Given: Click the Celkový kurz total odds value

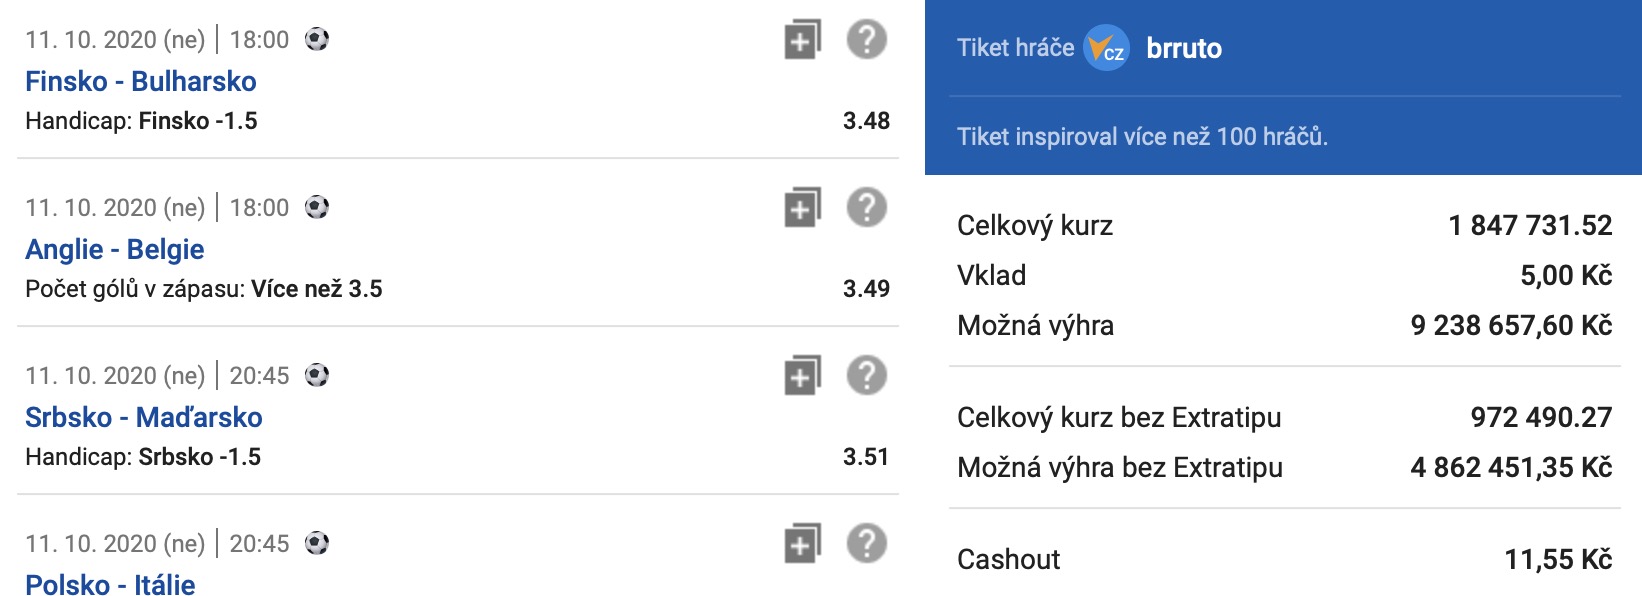Looking at the screenshot, I should tap(1530, 225).
